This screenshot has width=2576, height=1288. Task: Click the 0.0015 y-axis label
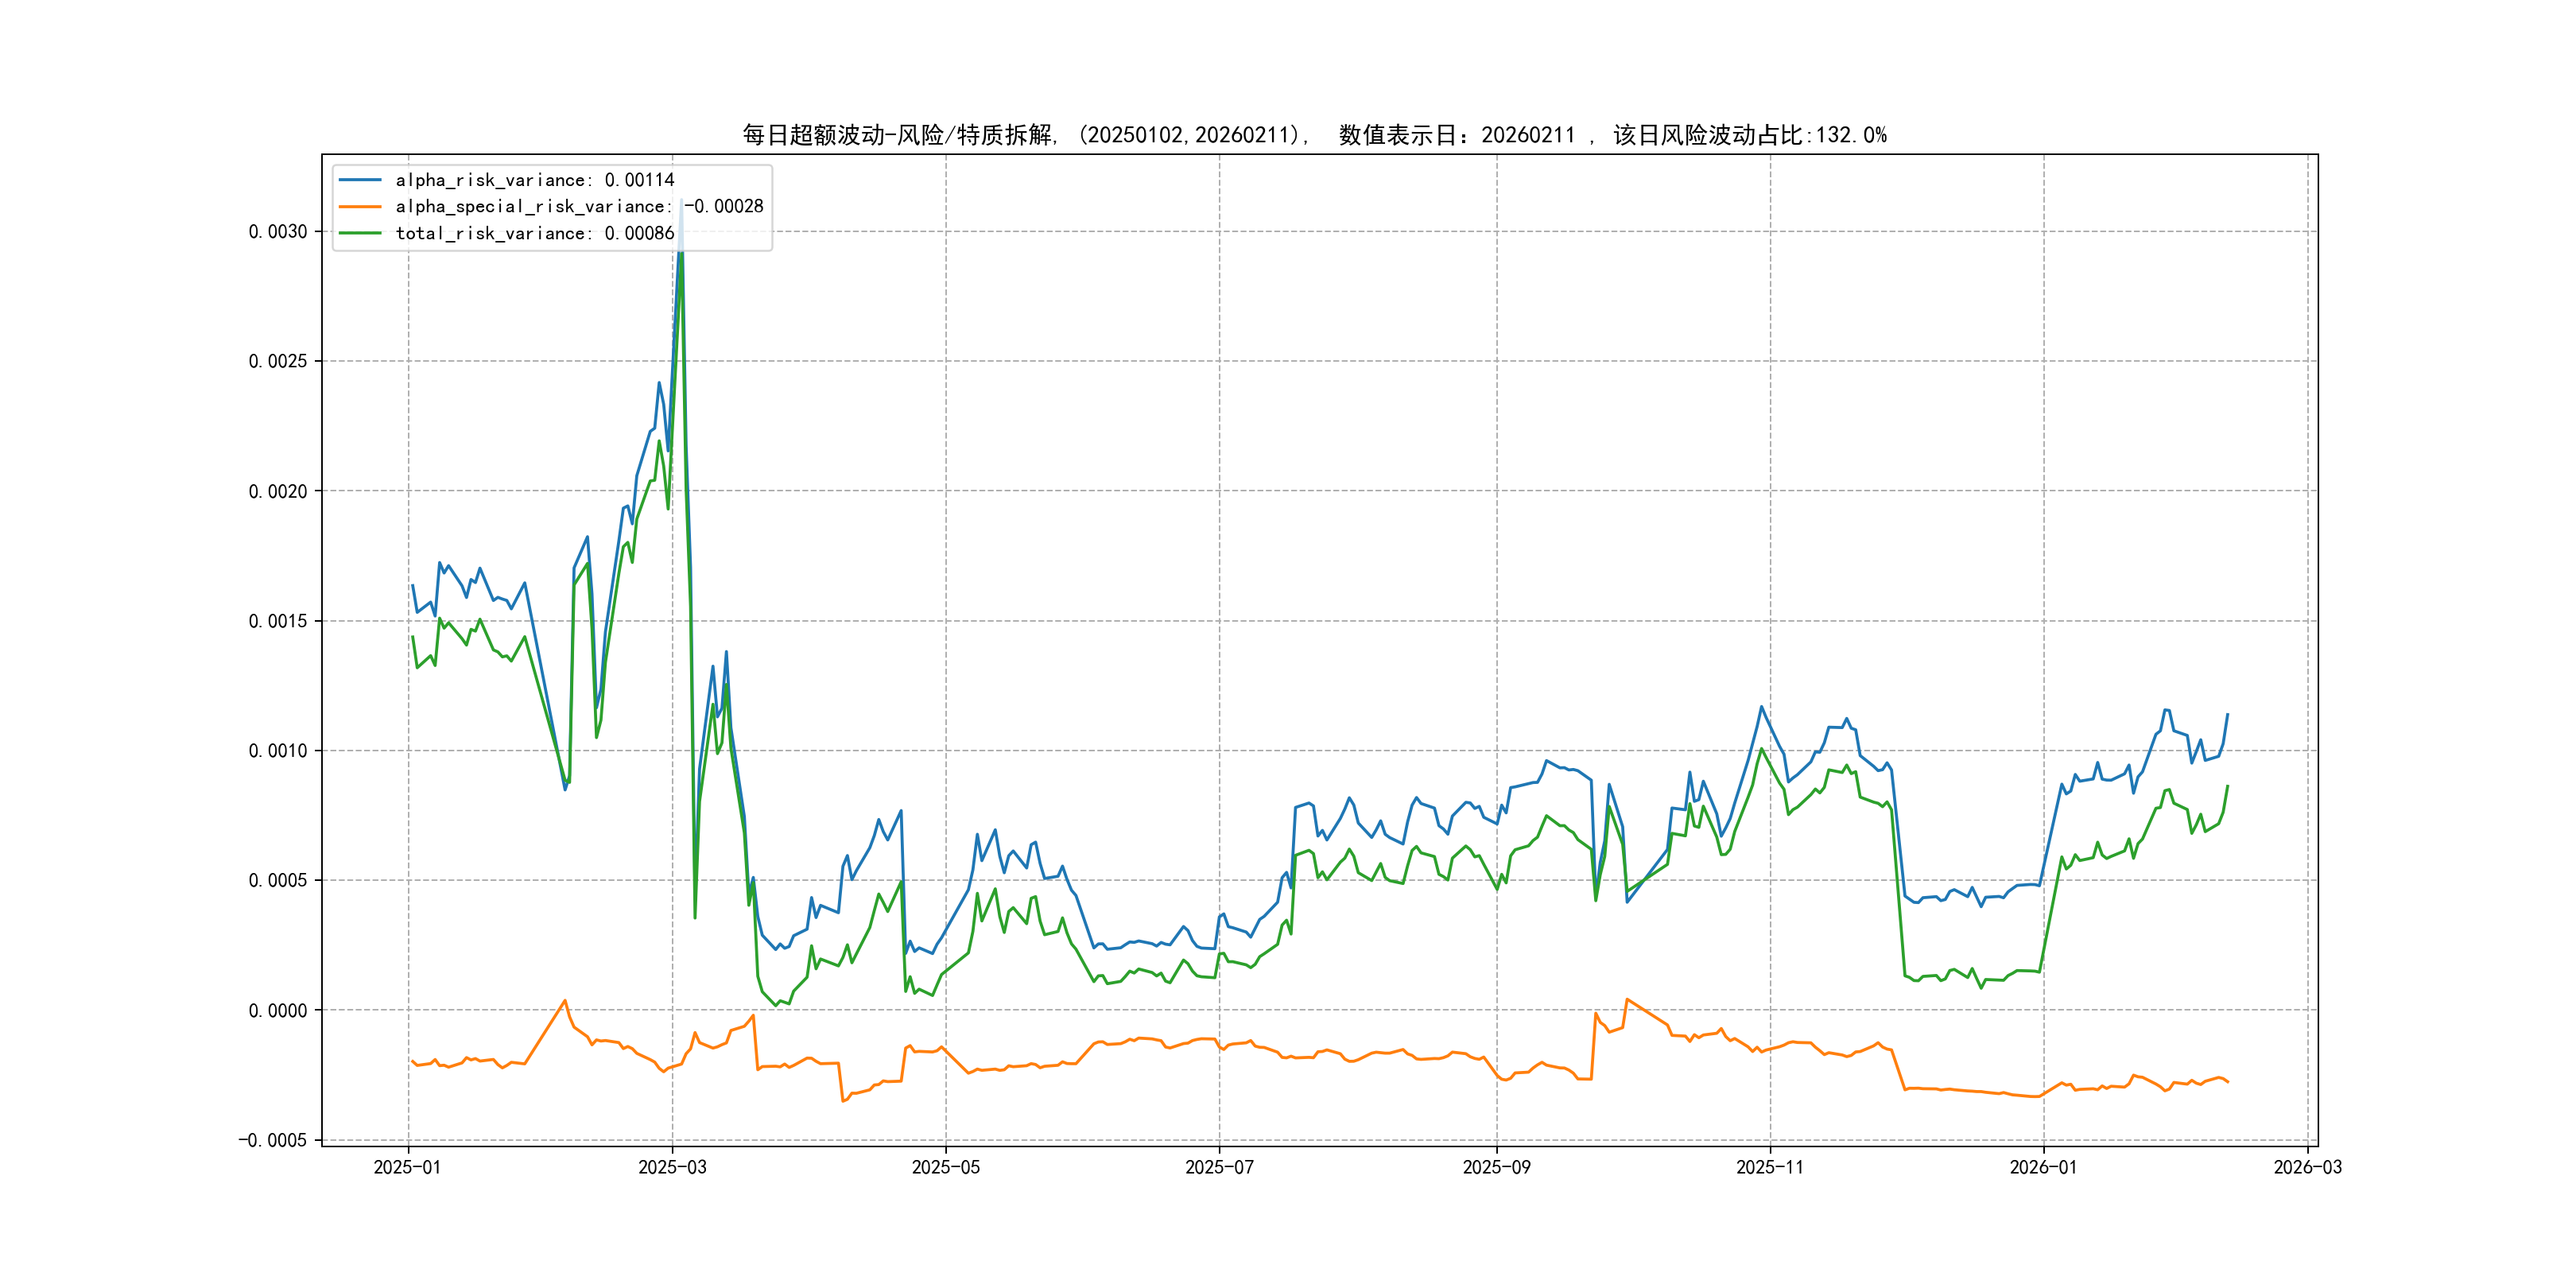point(278,621)
